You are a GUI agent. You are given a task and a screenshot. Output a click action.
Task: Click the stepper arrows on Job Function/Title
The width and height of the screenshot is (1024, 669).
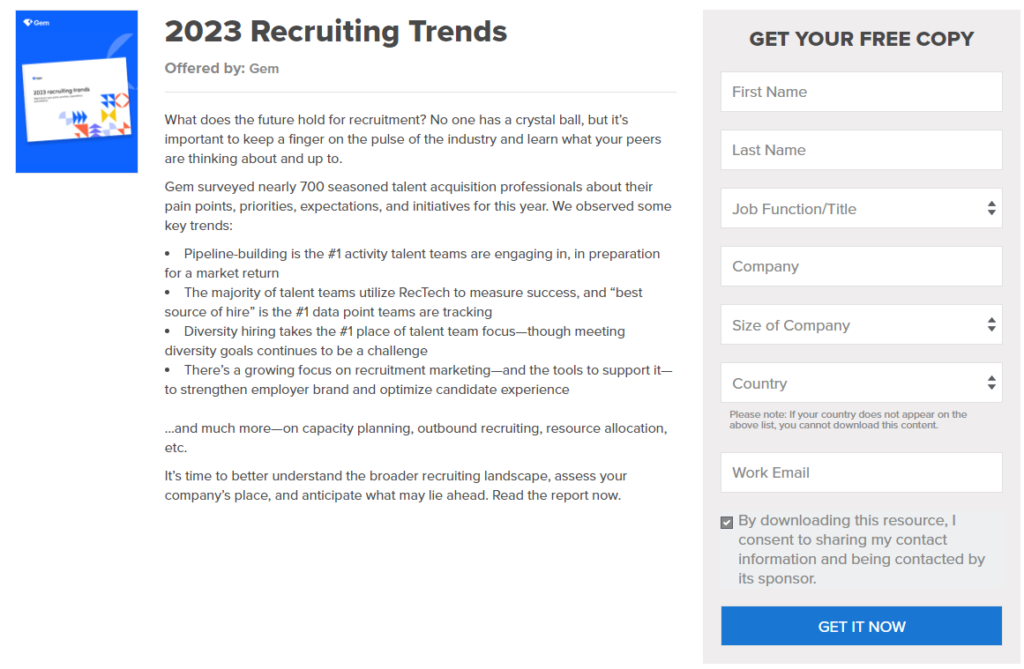pos(991,208)
